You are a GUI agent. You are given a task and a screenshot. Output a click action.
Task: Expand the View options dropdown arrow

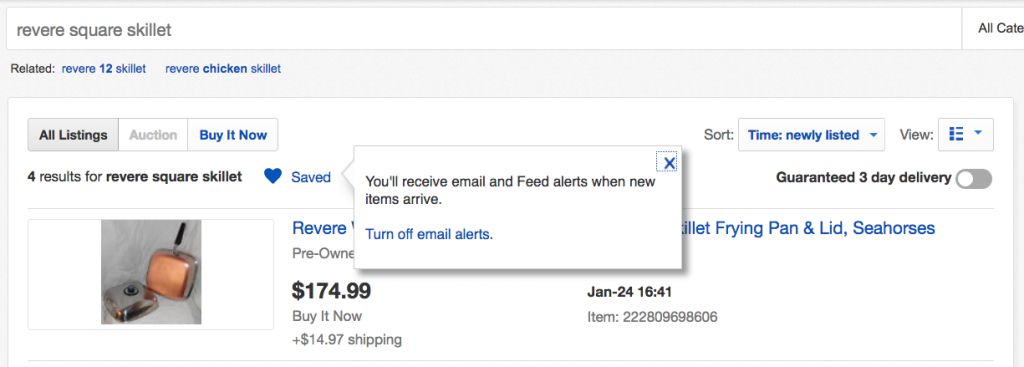[978, 133]
